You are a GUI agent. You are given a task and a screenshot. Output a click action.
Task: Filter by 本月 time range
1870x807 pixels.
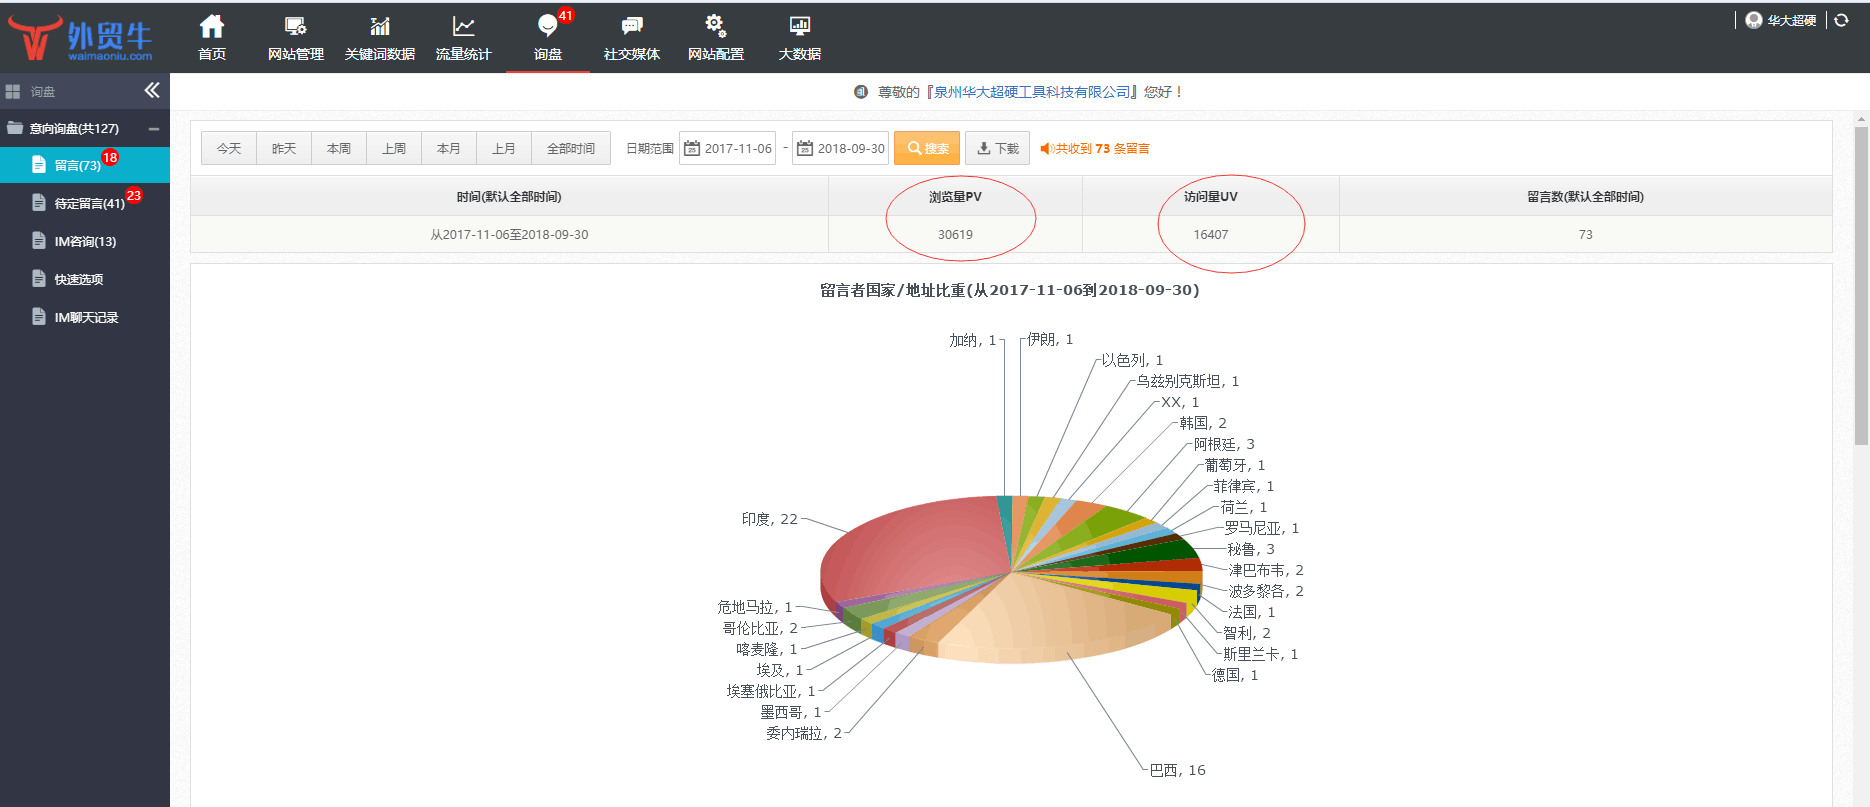click(449, 148)
